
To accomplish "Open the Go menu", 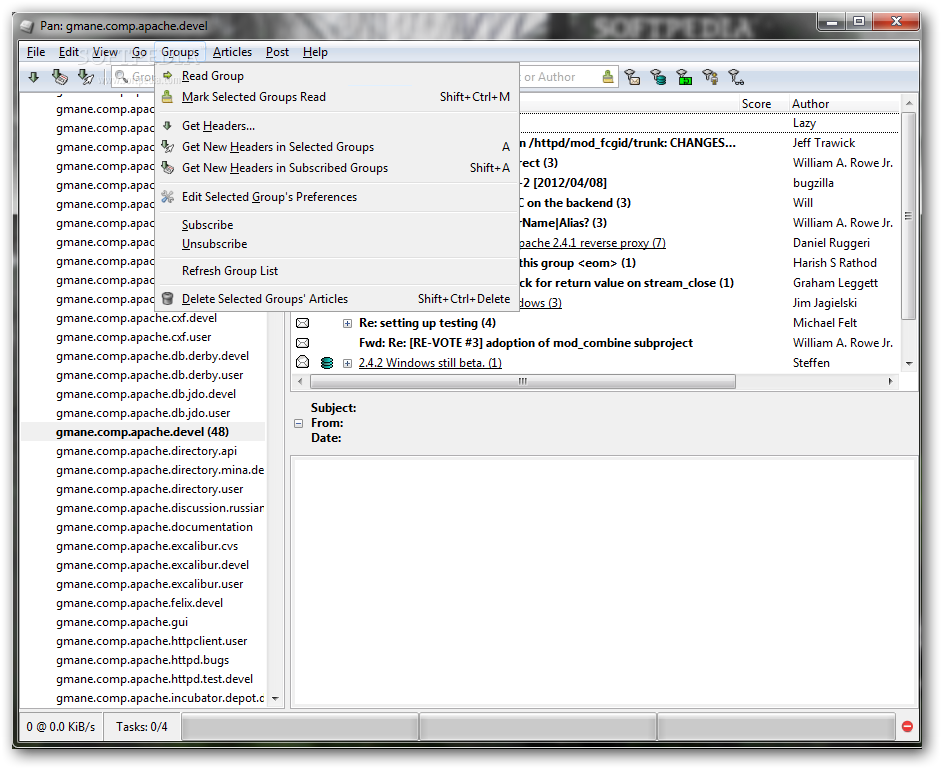I will tap(139, 52).
